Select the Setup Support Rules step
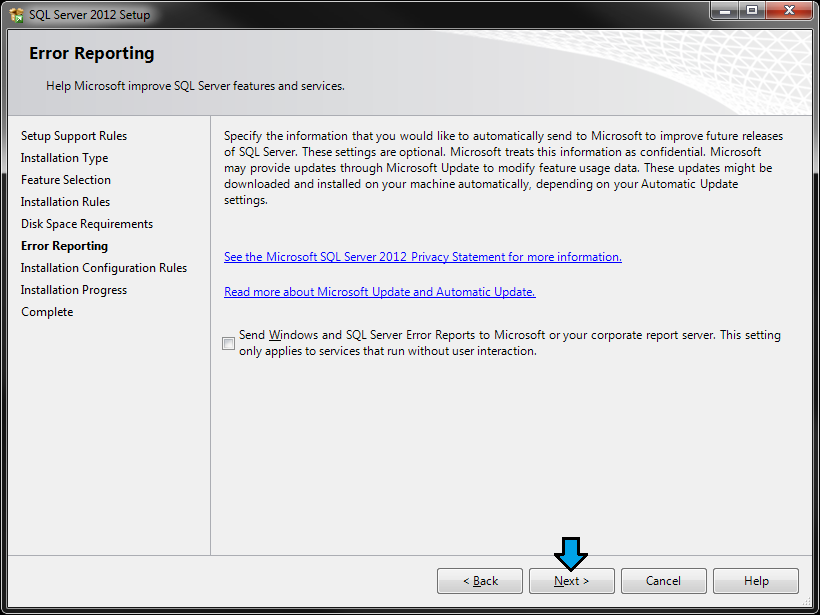 [x=74, y=136]
